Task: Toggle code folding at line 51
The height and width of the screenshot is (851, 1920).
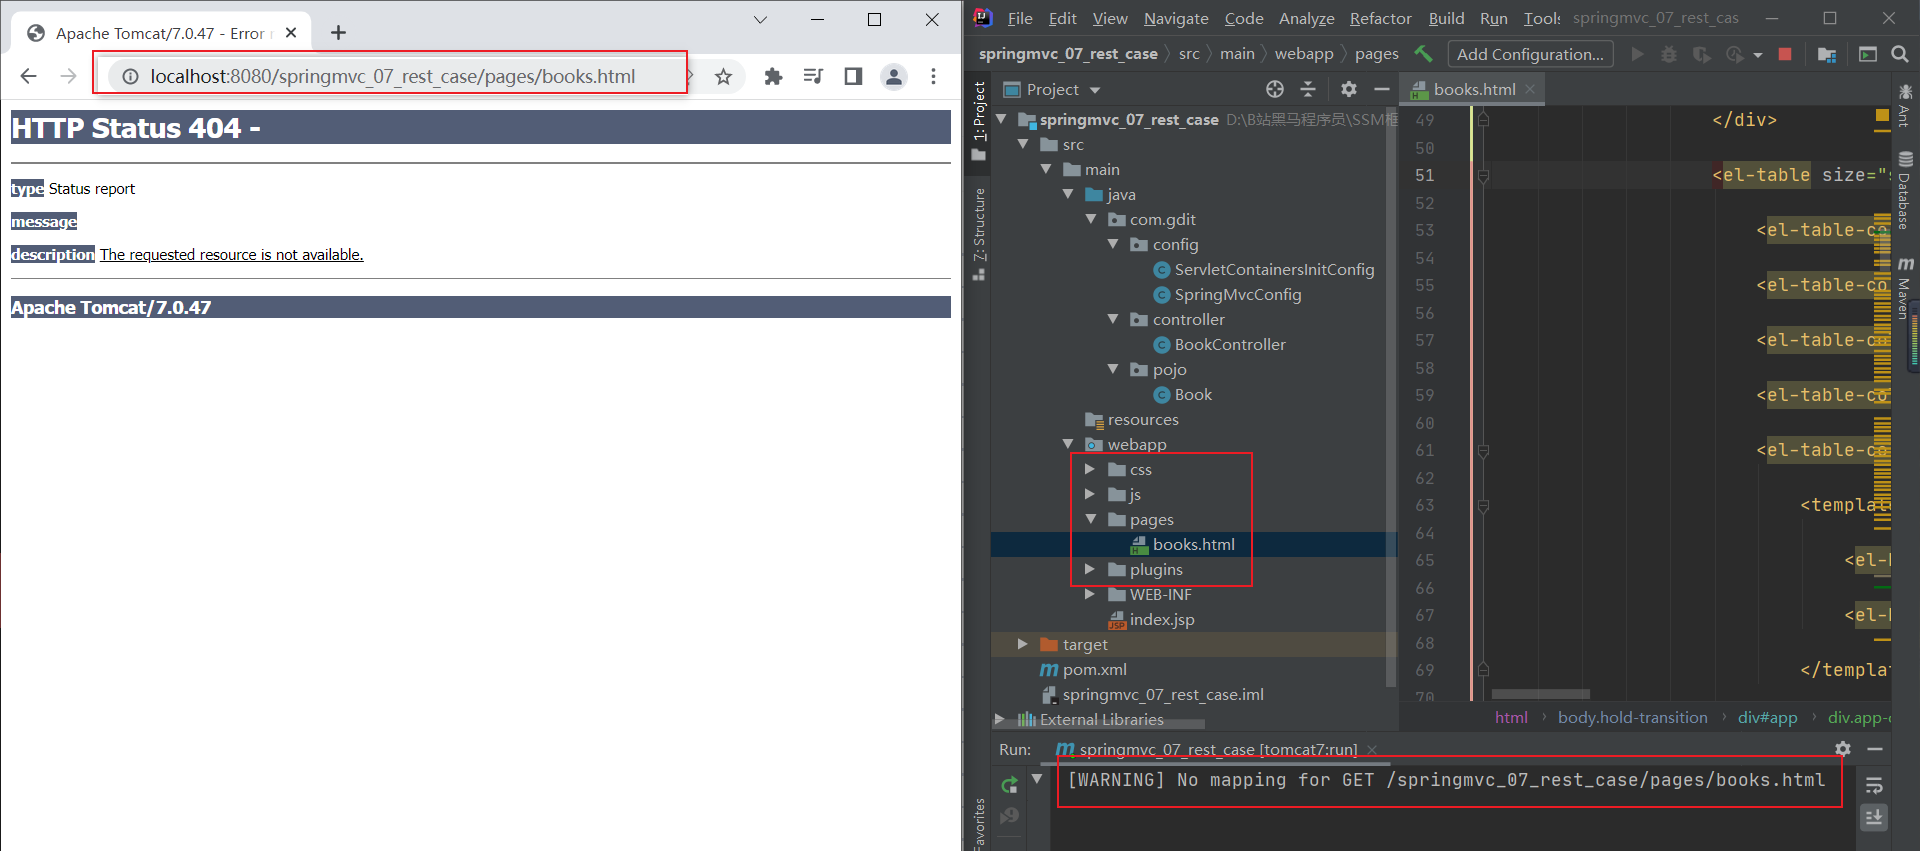Action: pyautogui.click(x=1484, y=175)
